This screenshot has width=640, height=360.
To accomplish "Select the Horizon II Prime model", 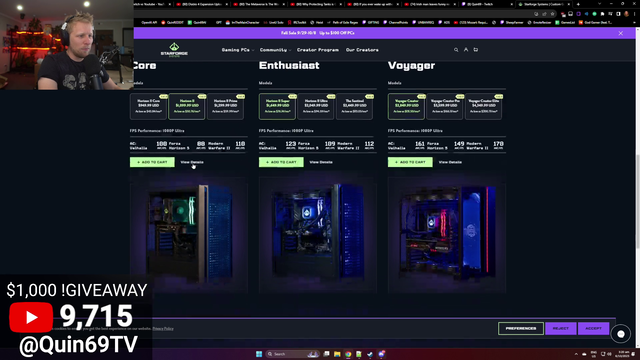I will pyautogui.click(x=225, y=106).
